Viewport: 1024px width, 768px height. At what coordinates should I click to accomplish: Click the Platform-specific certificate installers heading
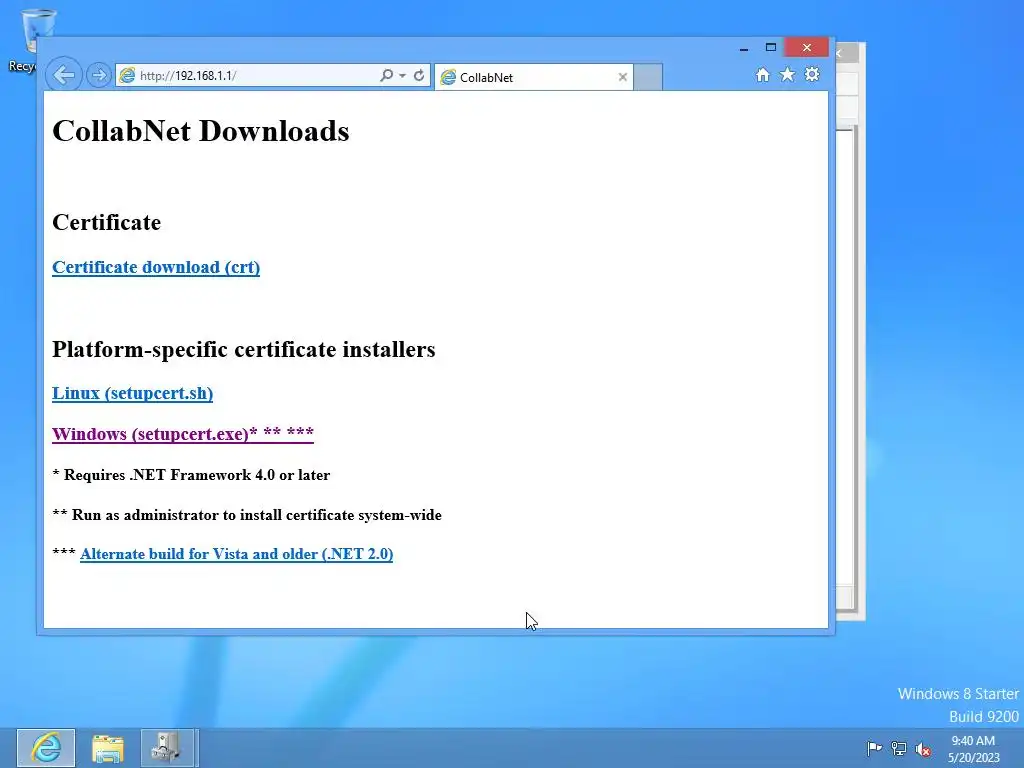click(244, 349)
